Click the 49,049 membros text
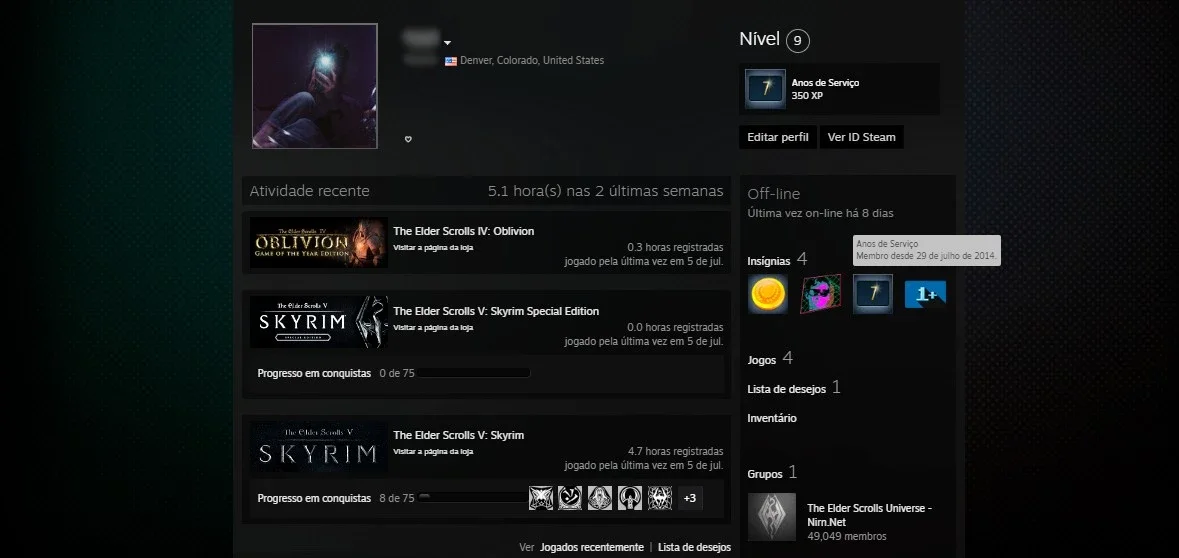 pos(847,536)
